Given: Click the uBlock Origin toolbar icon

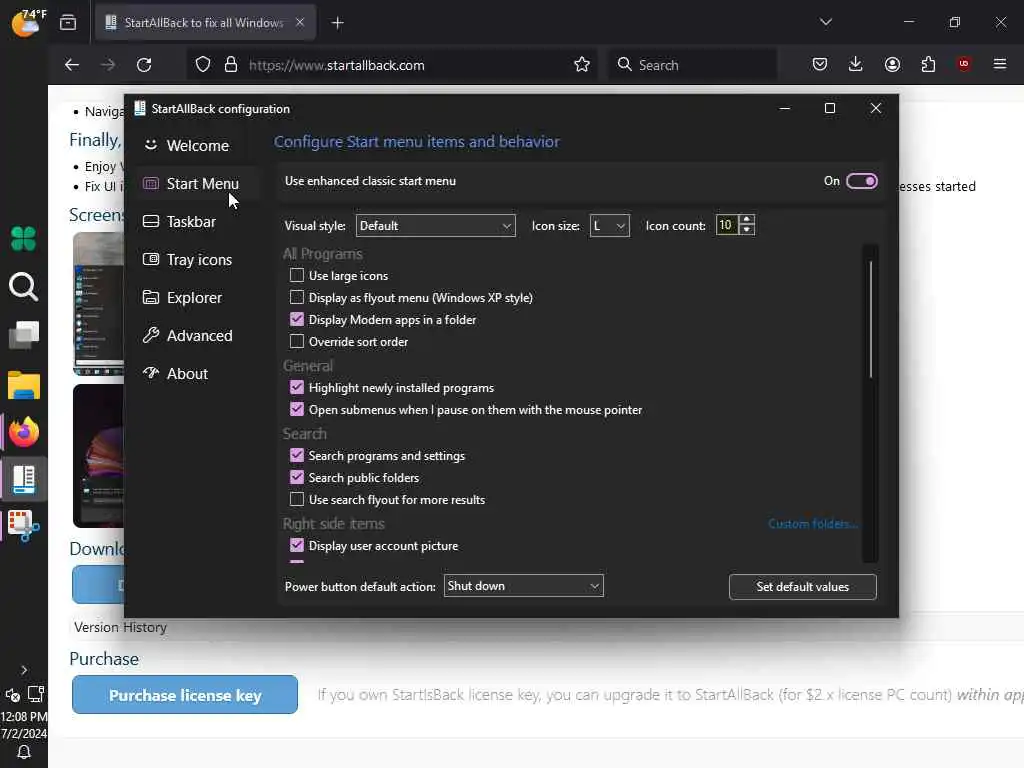Looking at the screenshot, I should [964, 64].
